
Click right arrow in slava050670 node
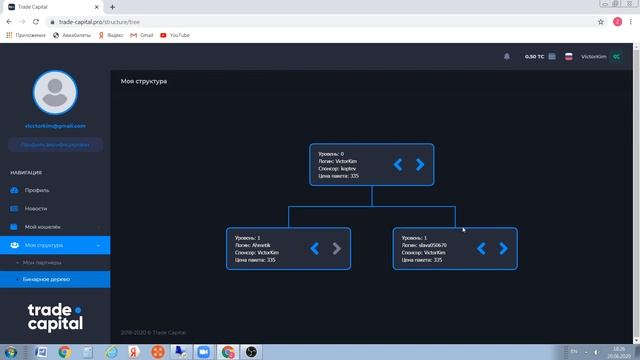(503, 248)
